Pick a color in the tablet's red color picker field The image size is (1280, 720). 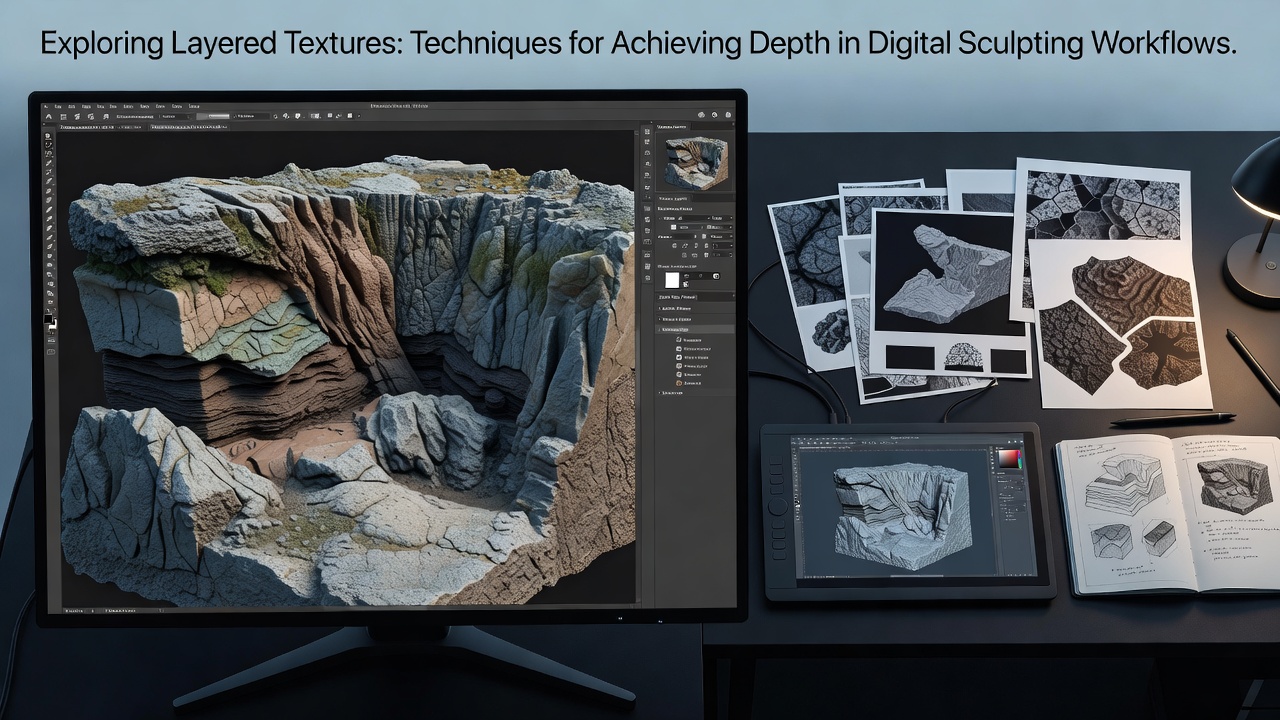[x=1008, y=459]
